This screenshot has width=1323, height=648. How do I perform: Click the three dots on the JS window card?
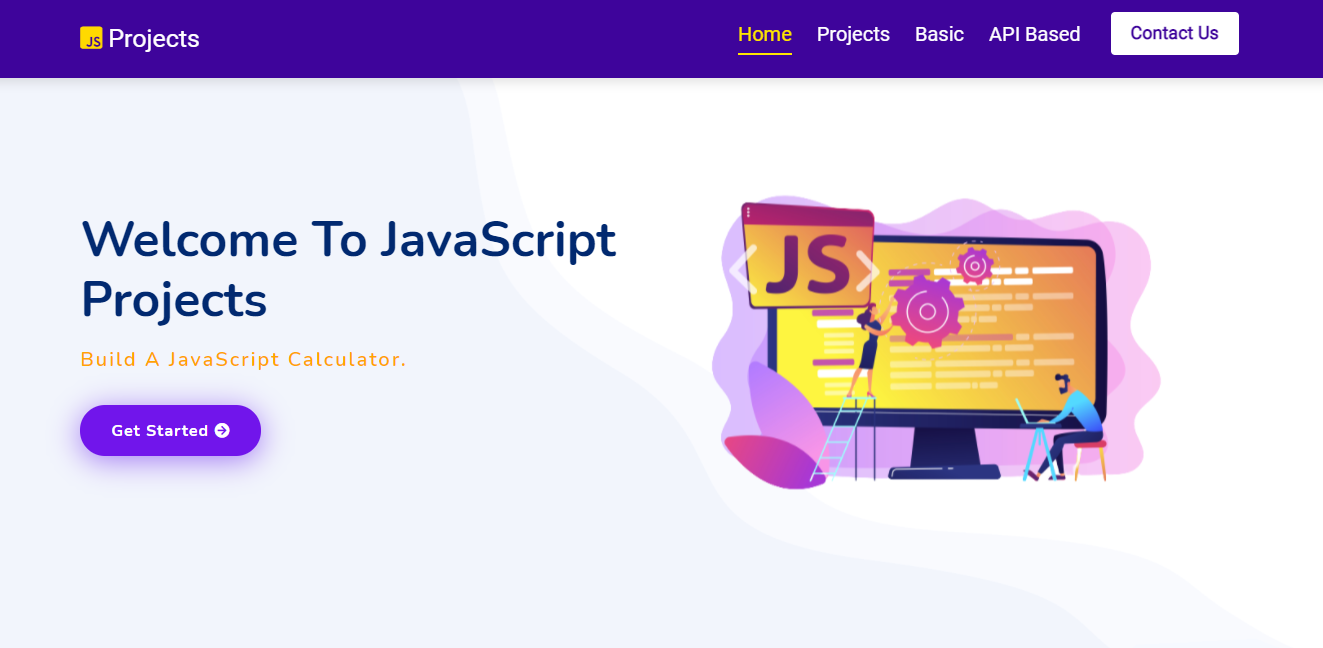tap(748, 212)
